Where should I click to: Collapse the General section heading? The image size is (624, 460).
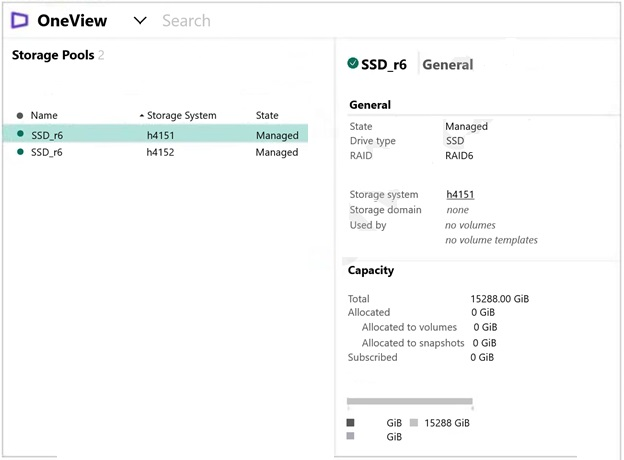[x=370, y=105]
